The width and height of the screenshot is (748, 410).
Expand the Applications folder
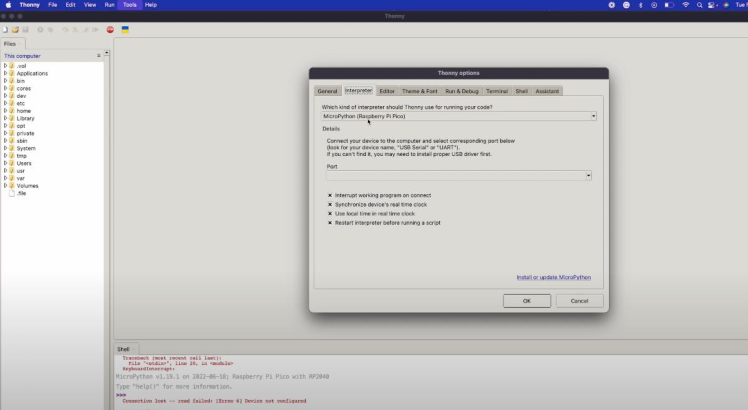(5, 73)
